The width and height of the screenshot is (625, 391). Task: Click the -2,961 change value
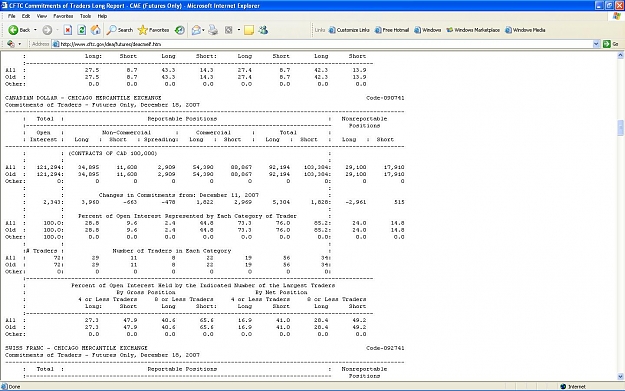[356, 202]
